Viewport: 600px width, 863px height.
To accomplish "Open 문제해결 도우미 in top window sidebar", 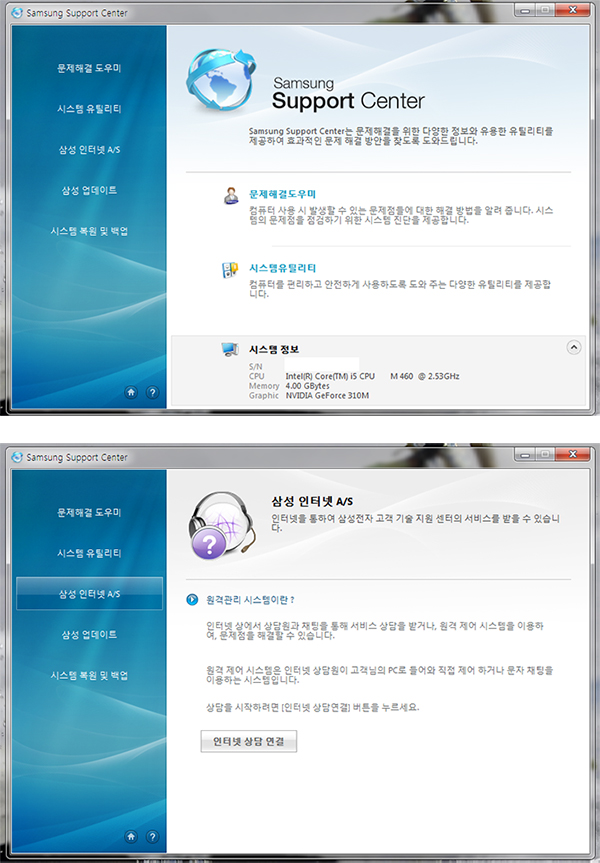I will tap(89, 68).
